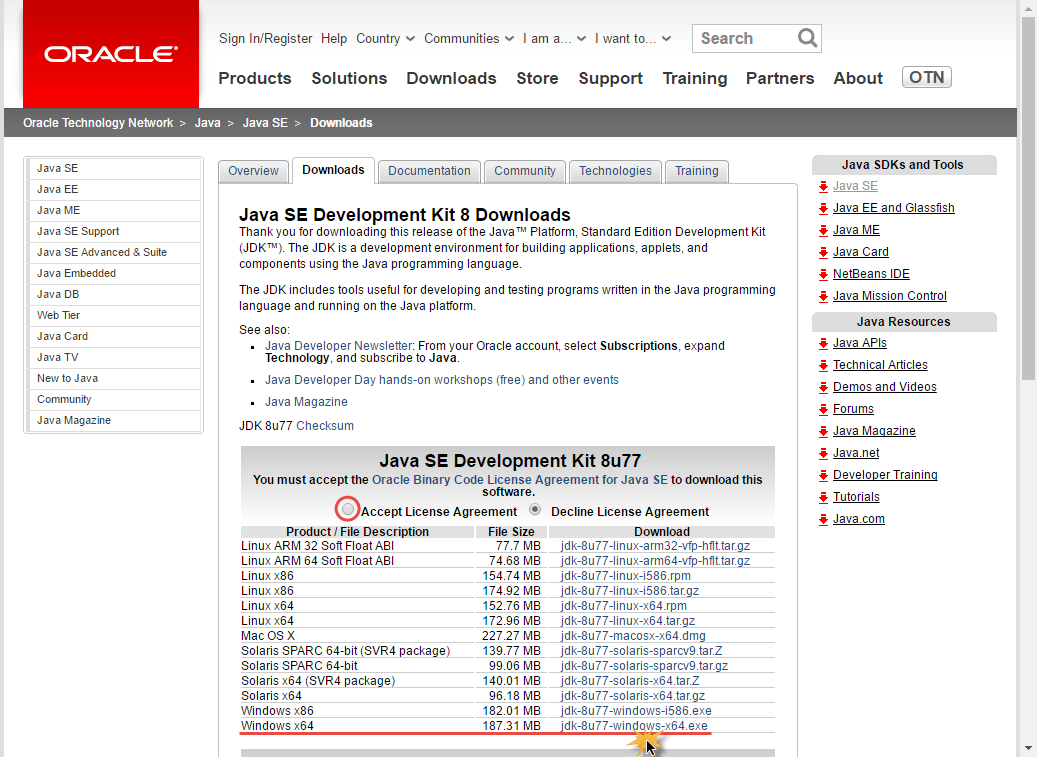Click the red arrow icon beside Demos and Videos
The image size is (1037, 757).
(x=823, y=387)
